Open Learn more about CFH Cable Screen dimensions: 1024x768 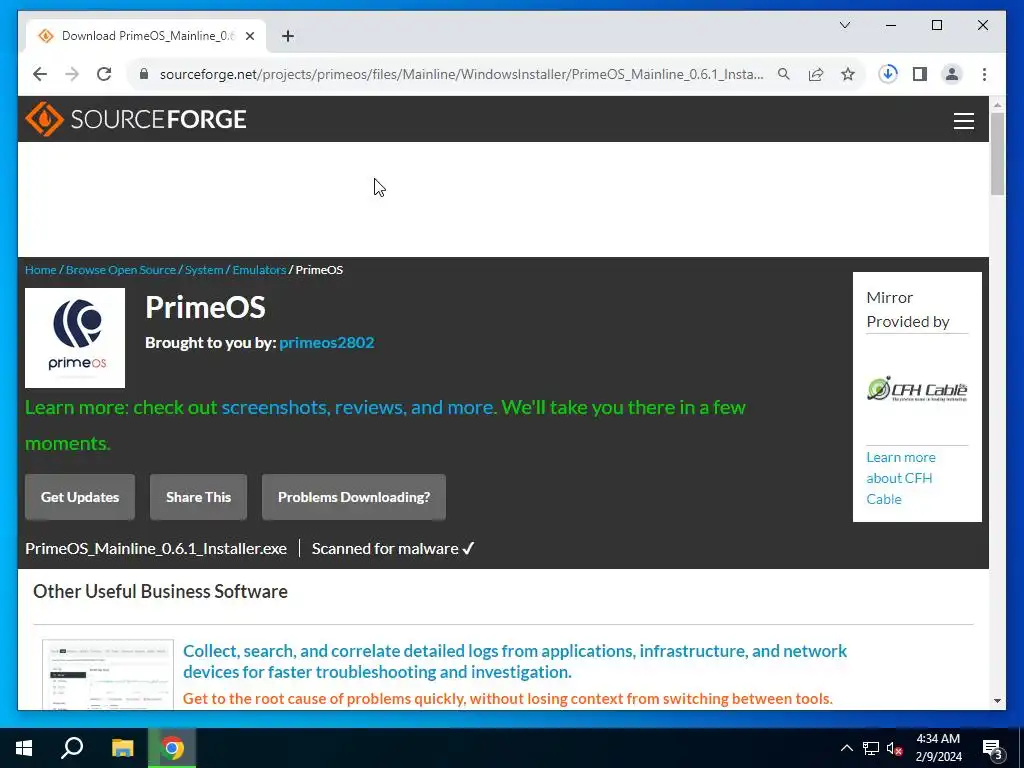(x=901, y=478)
